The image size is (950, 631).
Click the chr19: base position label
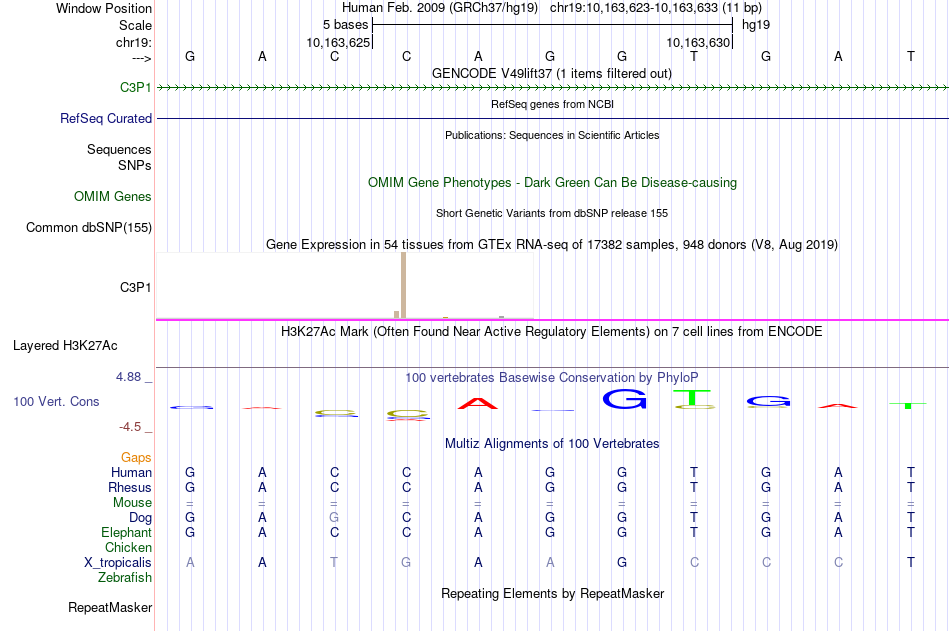pyautogui.click(x=133, y=42)
